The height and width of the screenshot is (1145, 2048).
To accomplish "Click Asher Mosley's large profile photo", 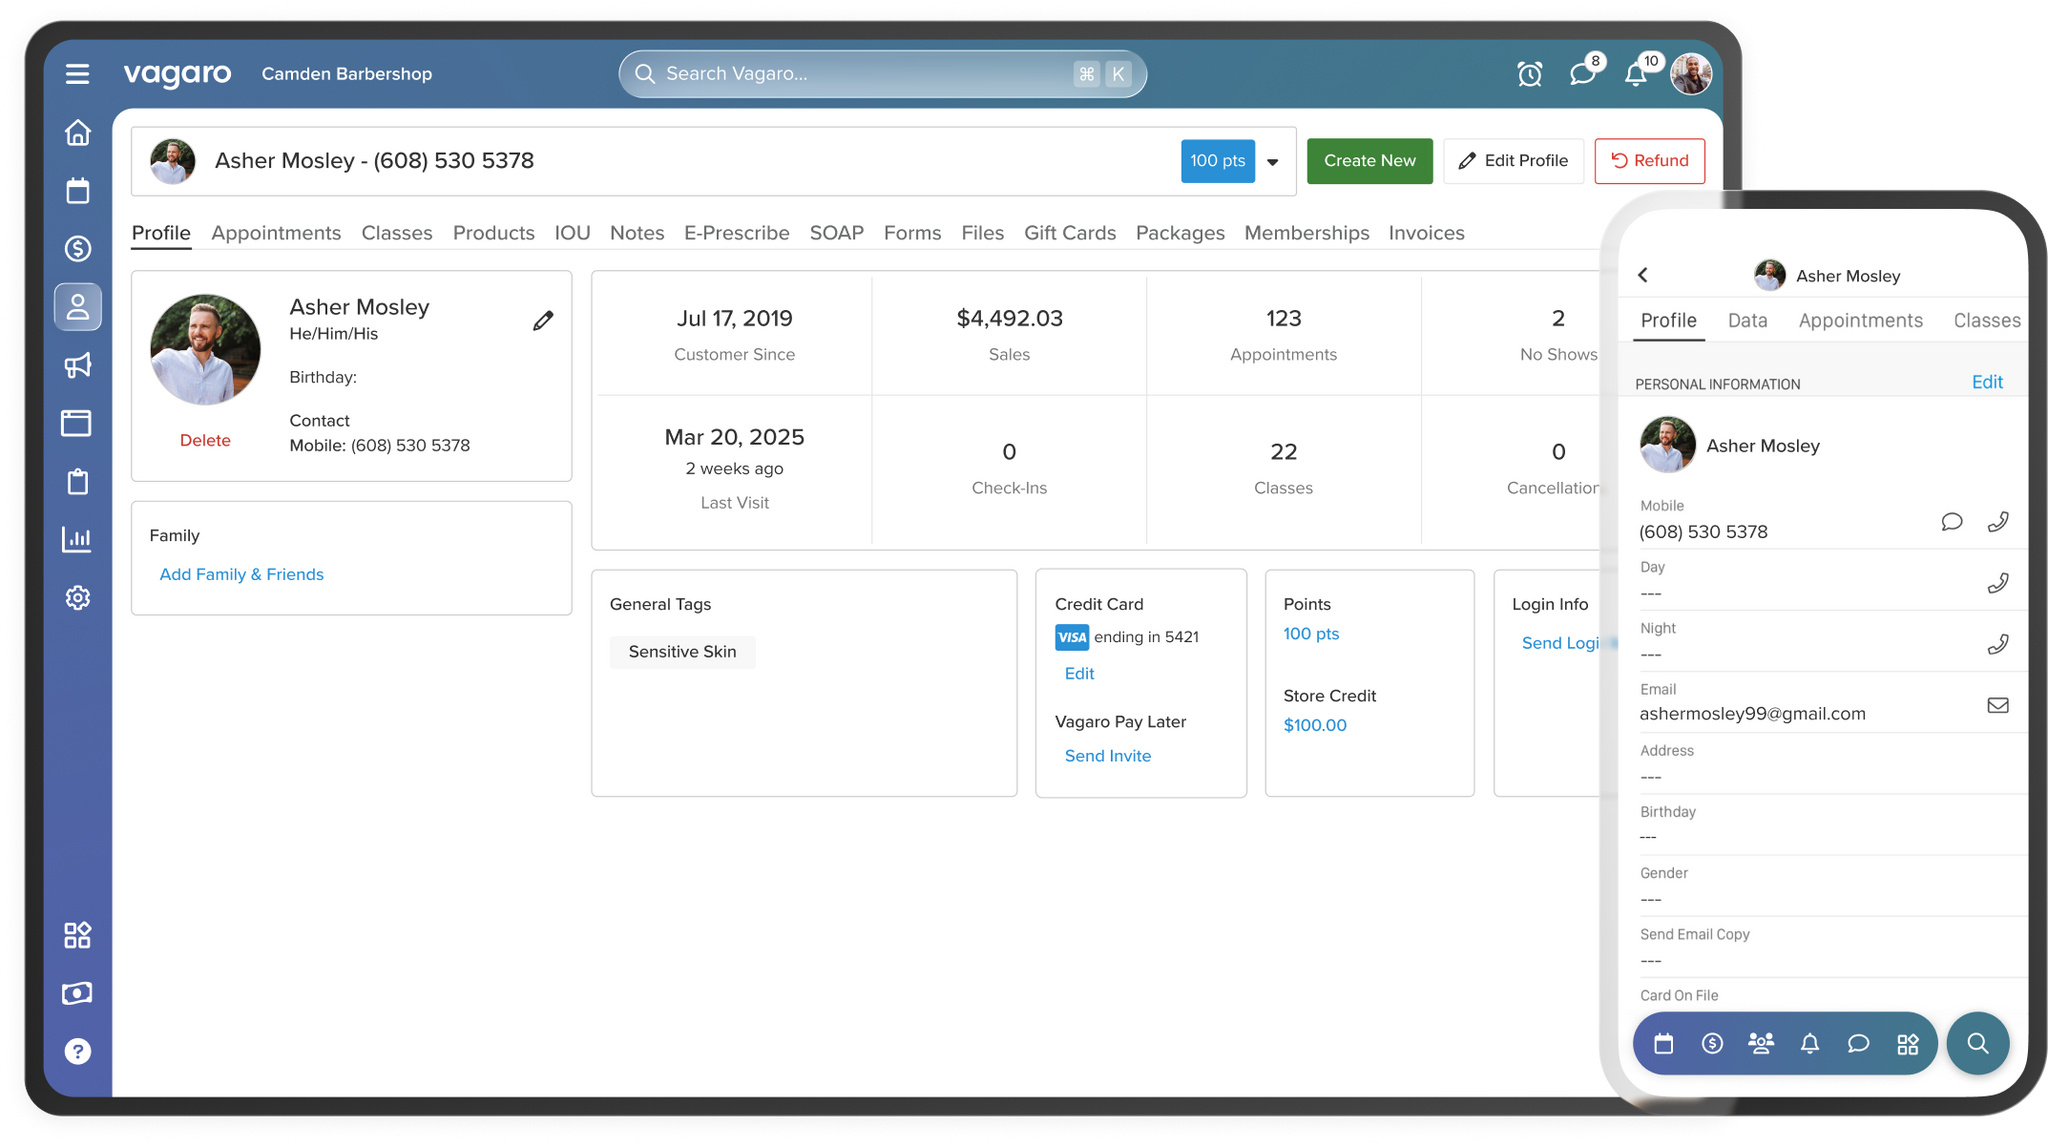I will [x=205, y=349].
